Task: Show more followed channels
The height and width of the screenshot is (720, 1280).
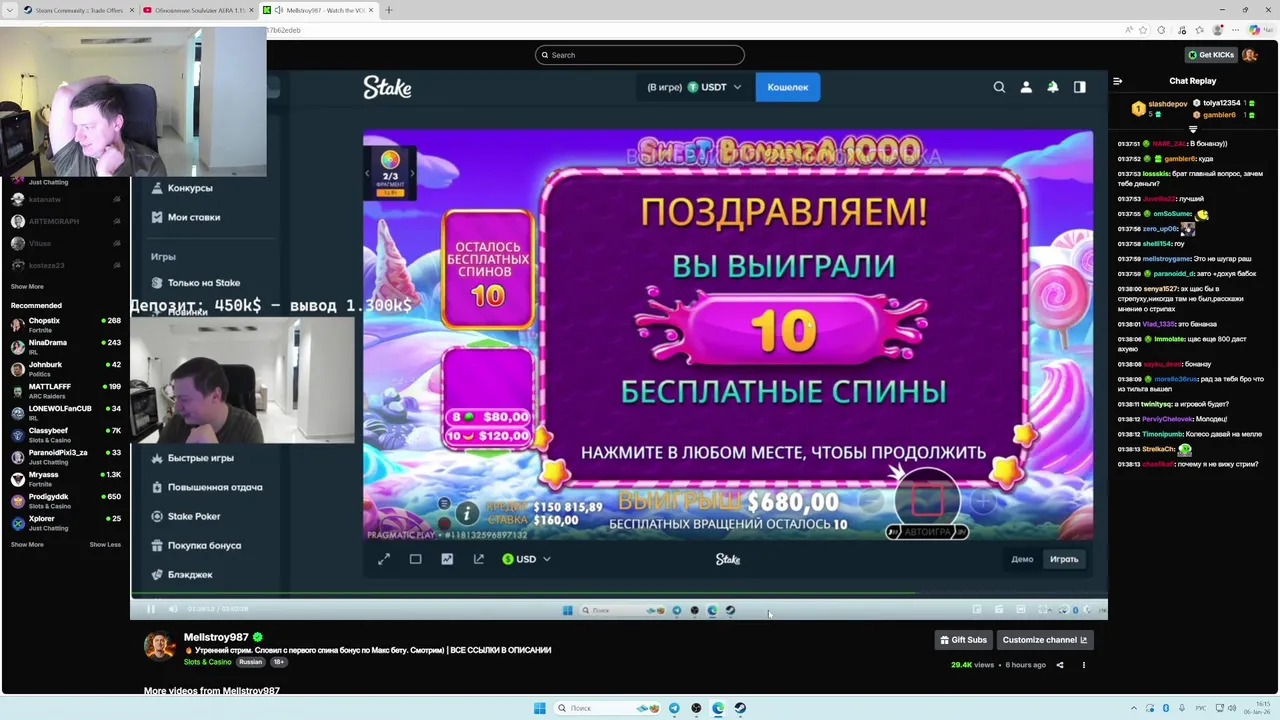Action: [x=27, y=286]
